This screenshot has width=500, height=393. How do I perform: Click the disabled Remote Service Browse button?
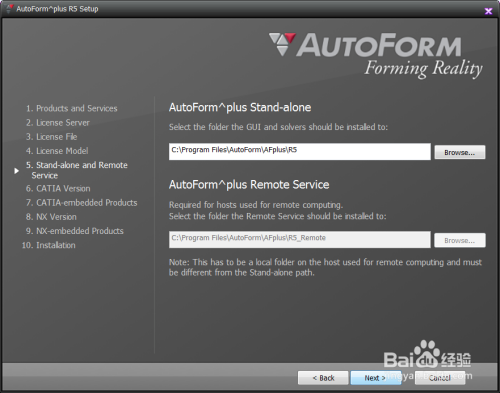point(460,240)
